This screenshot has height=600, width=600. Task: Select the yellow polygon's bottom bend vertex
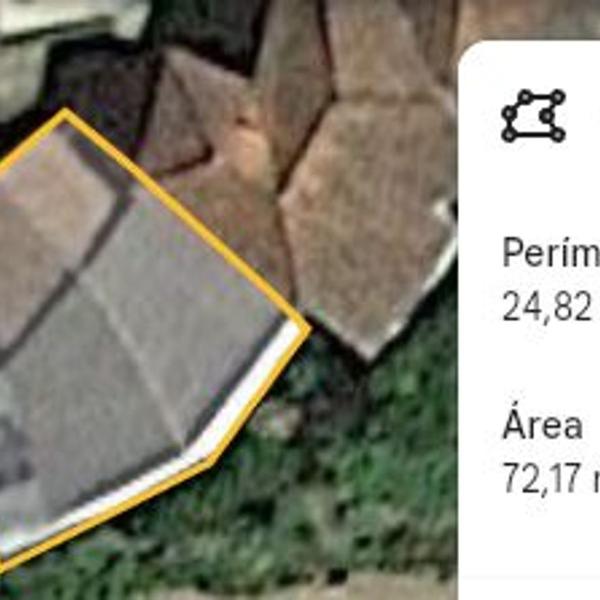click(211, 460)
